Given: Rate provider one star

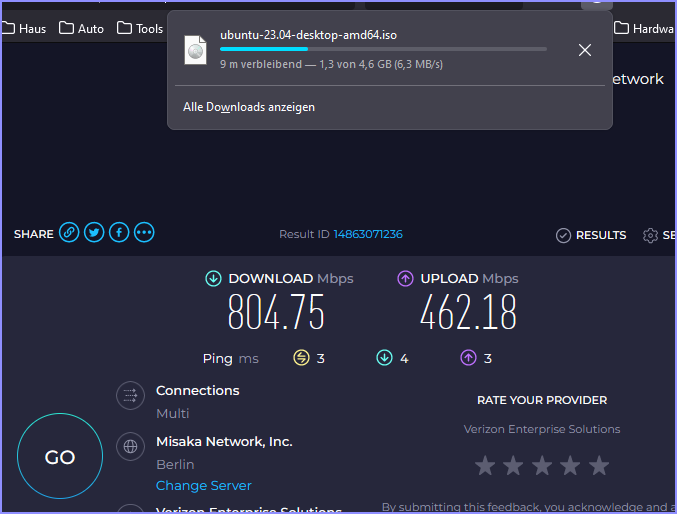Looking at the screenshot, I should point(485,466).
